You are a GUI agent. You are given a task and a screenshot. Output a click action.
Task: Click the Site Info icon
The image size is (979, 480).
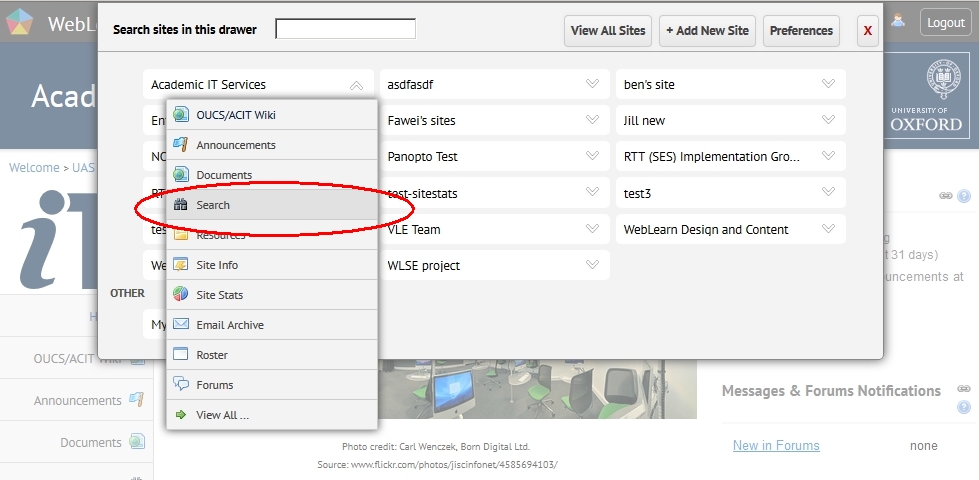pos(181,265)
